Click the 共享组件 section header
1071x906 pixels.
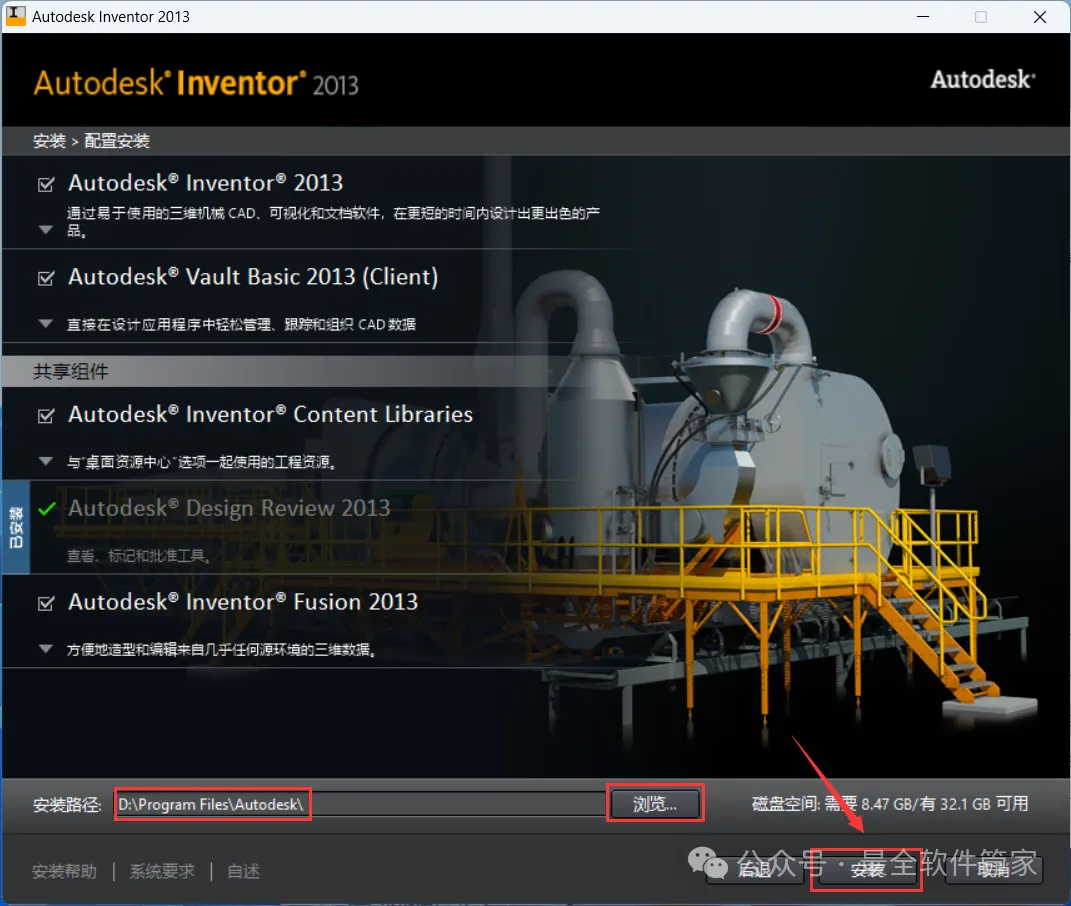71,372
